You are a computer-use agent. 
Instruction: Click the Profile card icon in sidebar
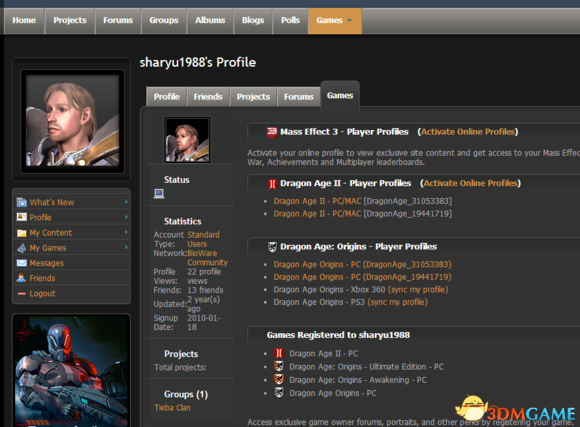point(22,217)
